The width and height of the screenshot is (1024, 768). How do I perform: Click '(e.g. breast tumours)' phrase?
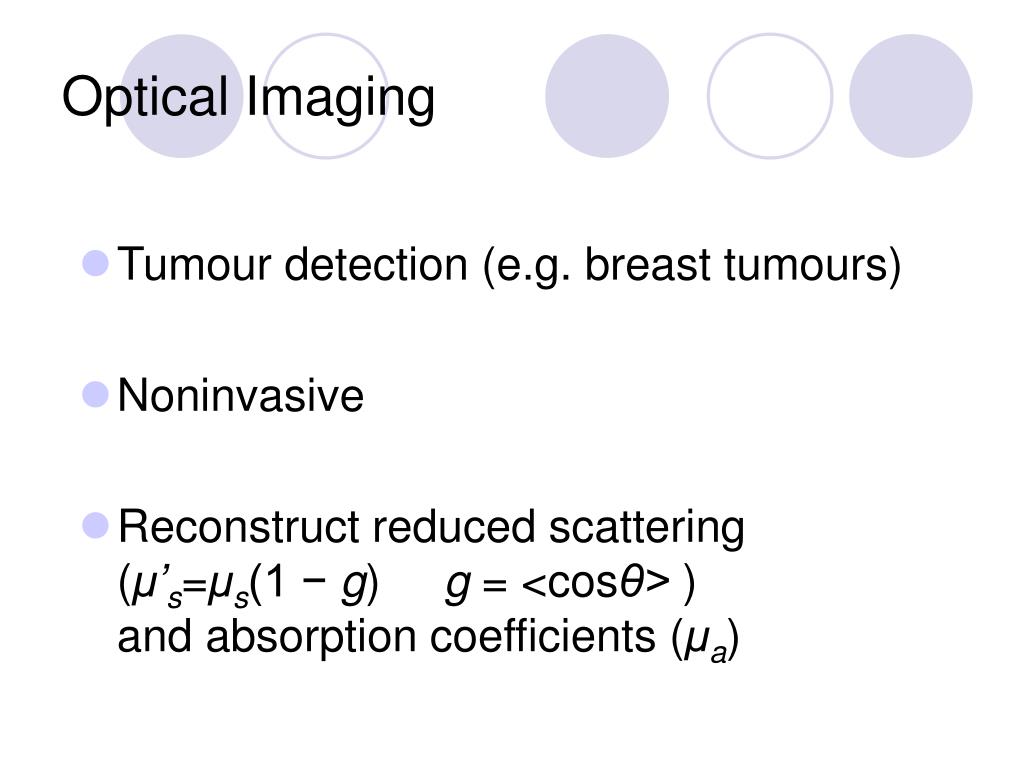point(692,265)
